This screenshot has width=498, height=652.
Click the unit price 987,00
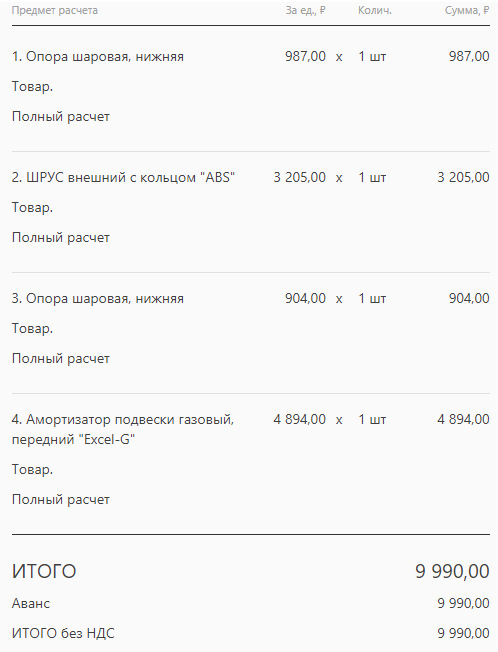(x=305, y=56)
